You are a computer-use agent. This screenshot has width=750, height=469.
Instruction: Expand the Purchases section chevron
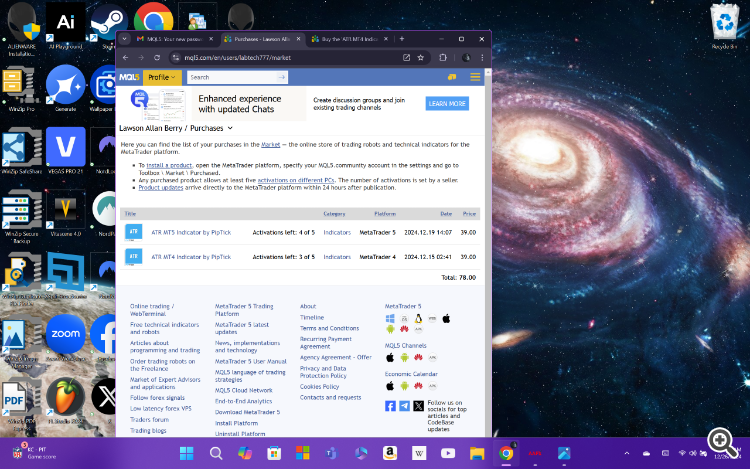[x=230, y=128]
